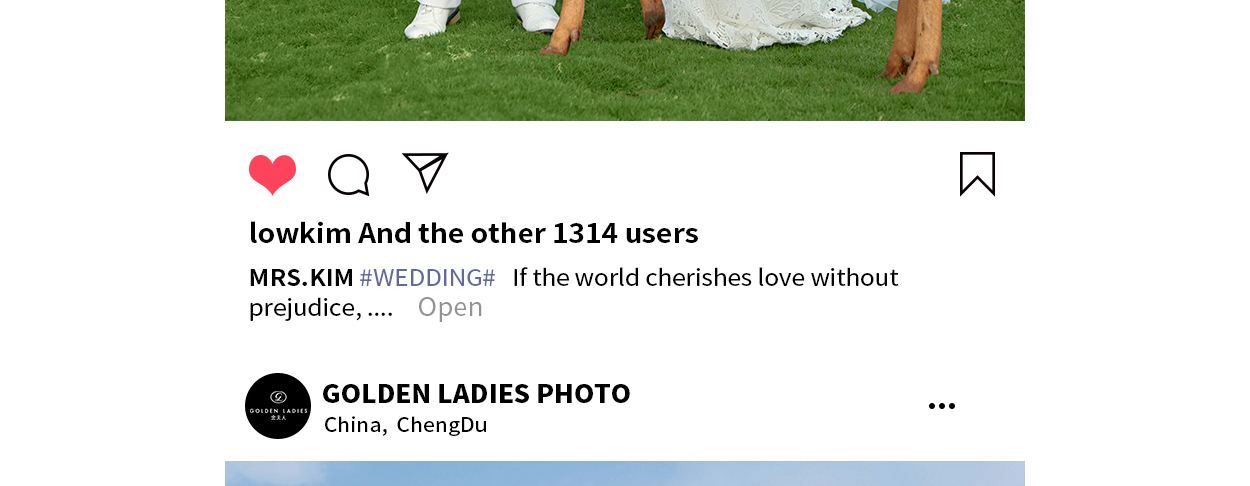Save the post with the bookmark icon
Viewport: 1250px width, 486px height.
(x=977, y=174)
